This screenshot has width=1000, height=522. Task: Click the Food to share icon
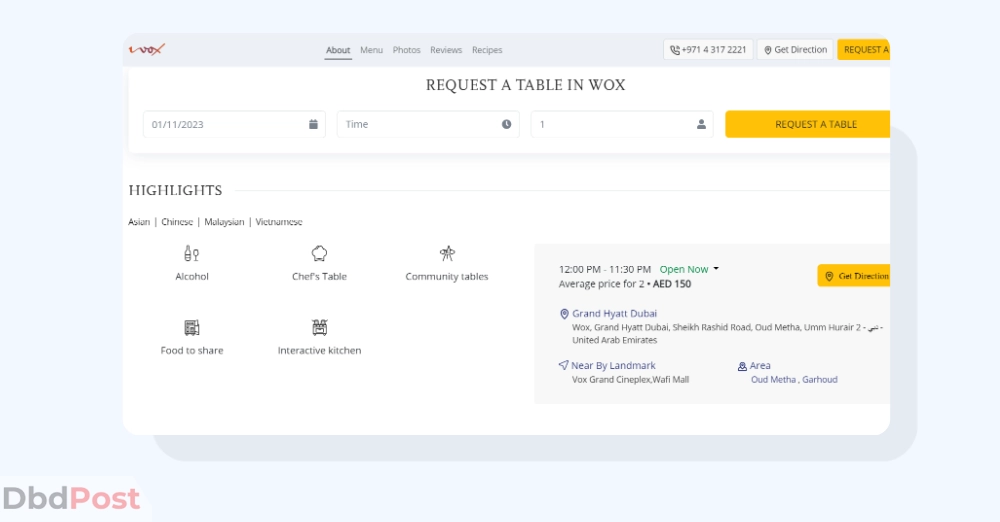(x=192, y=327)
